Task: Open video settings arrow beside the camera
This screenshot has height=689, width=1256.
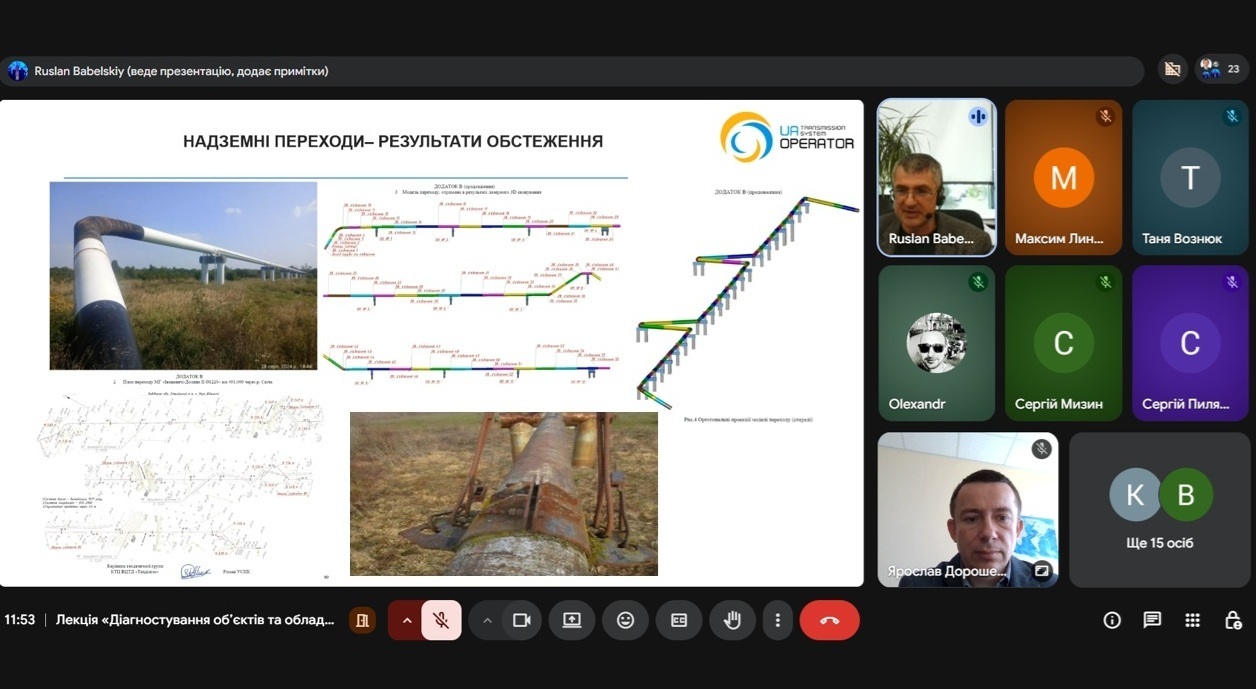Action: tap(487, 620)
